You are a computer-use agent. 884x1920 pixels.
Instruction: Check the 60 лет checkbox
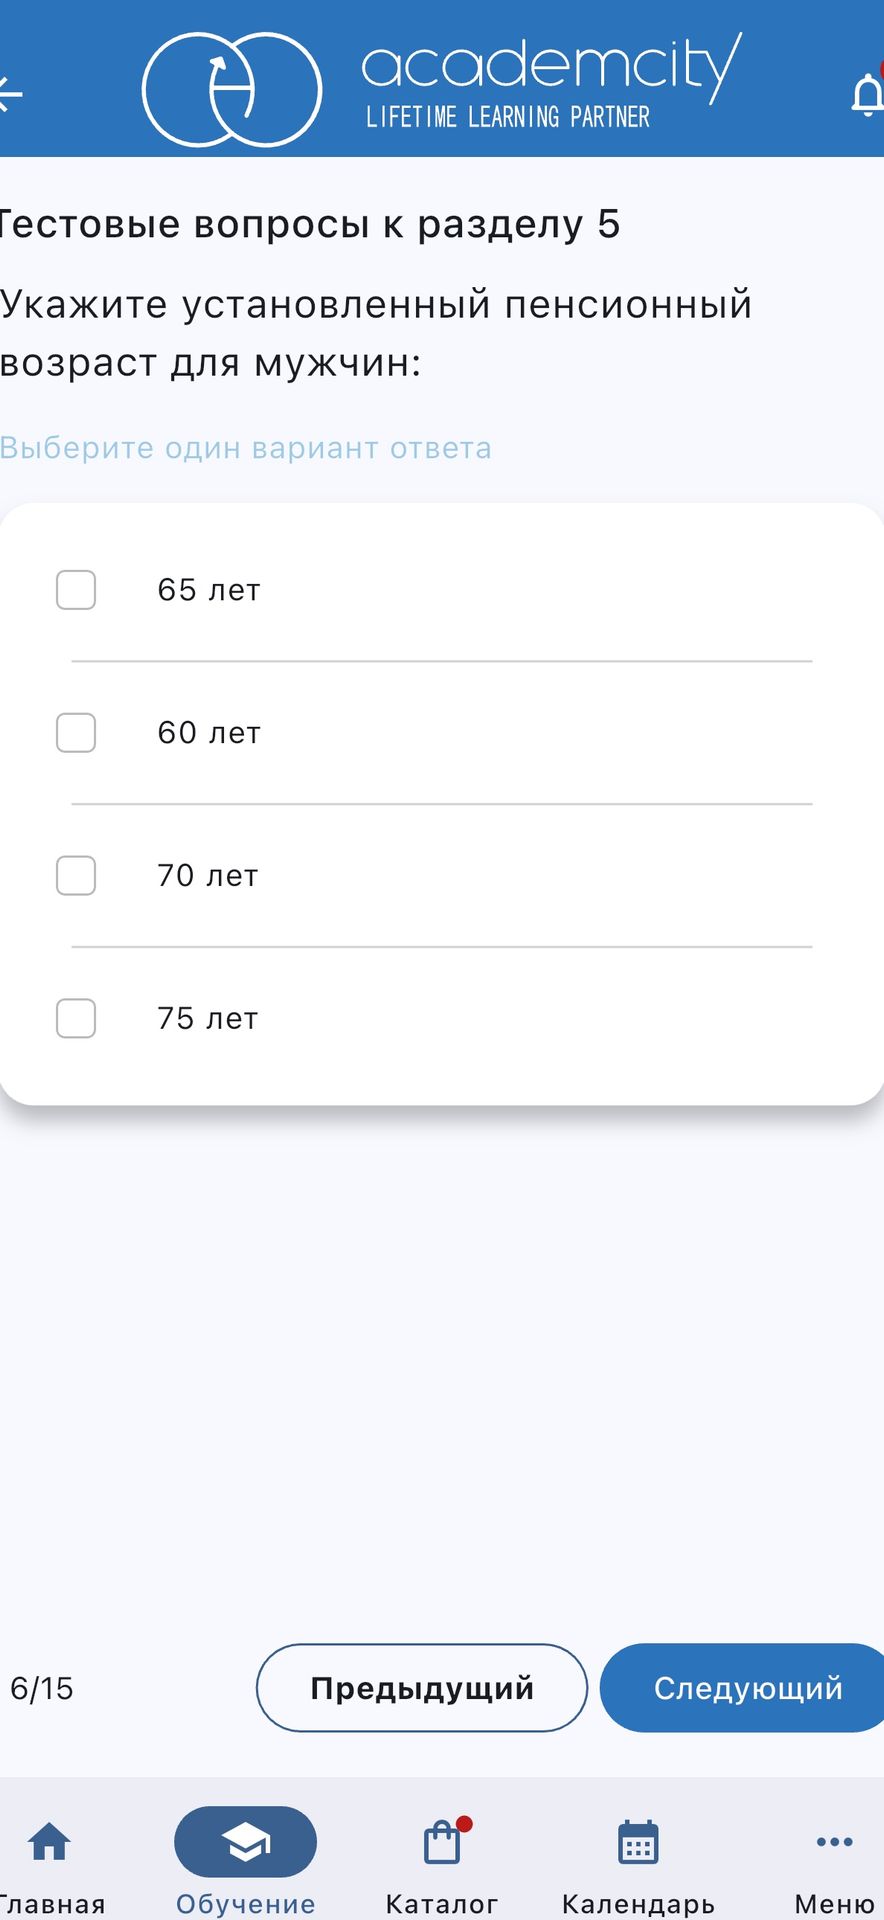point(76,733)
